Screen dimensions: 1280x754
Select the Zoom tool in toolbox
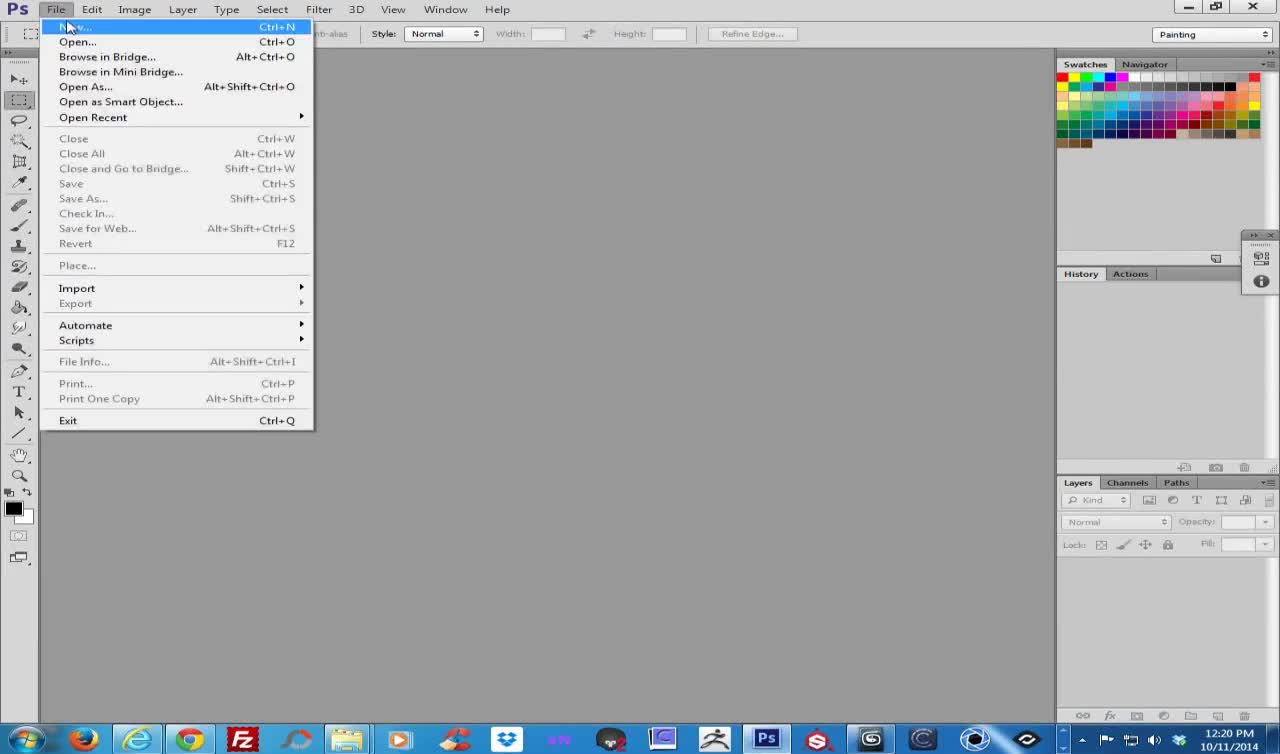(19, 476)
